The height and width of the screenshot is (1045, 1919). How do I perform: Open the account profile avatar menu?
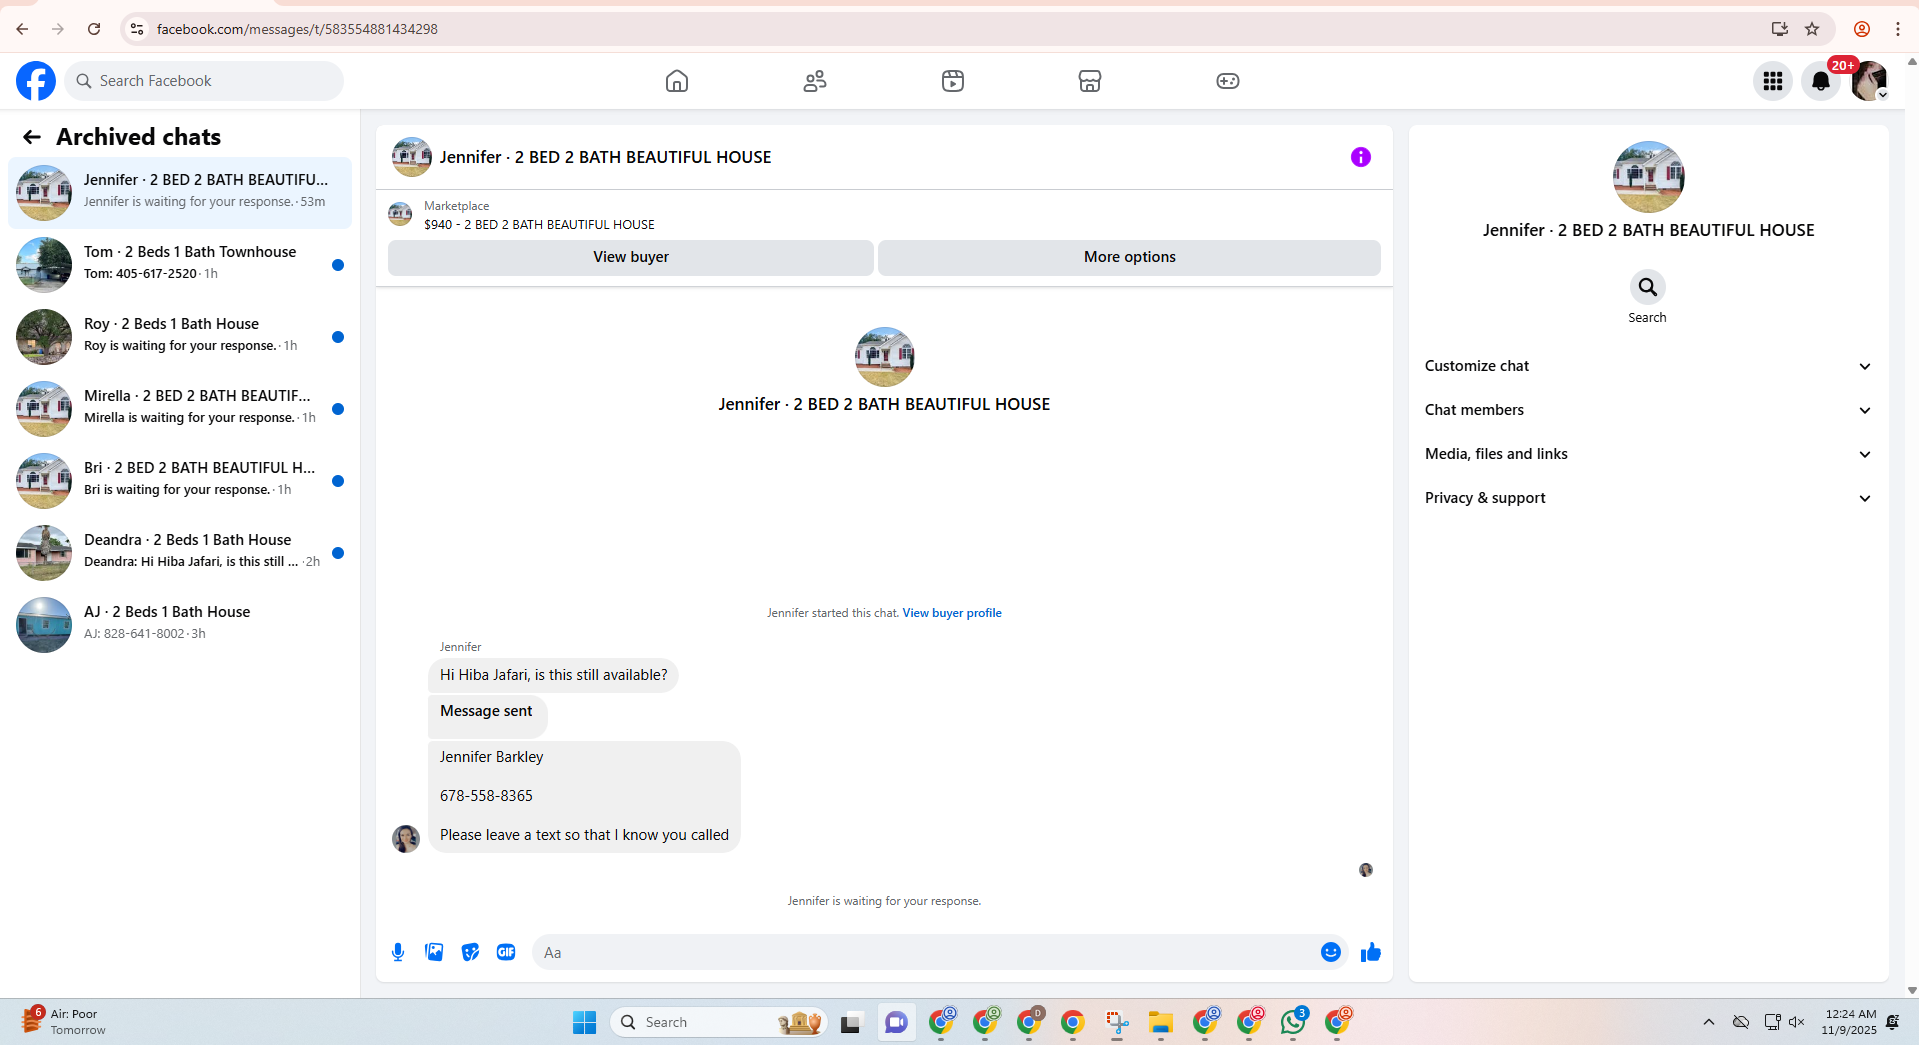[1869, 81]
